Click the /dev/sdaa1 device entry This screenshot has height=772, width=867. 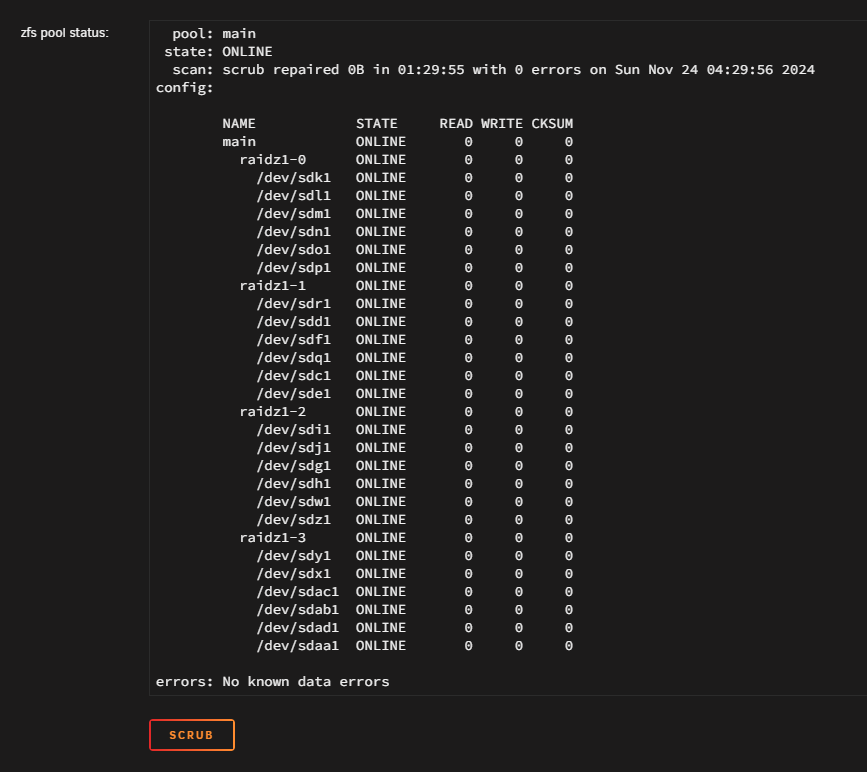pos(297,646)
